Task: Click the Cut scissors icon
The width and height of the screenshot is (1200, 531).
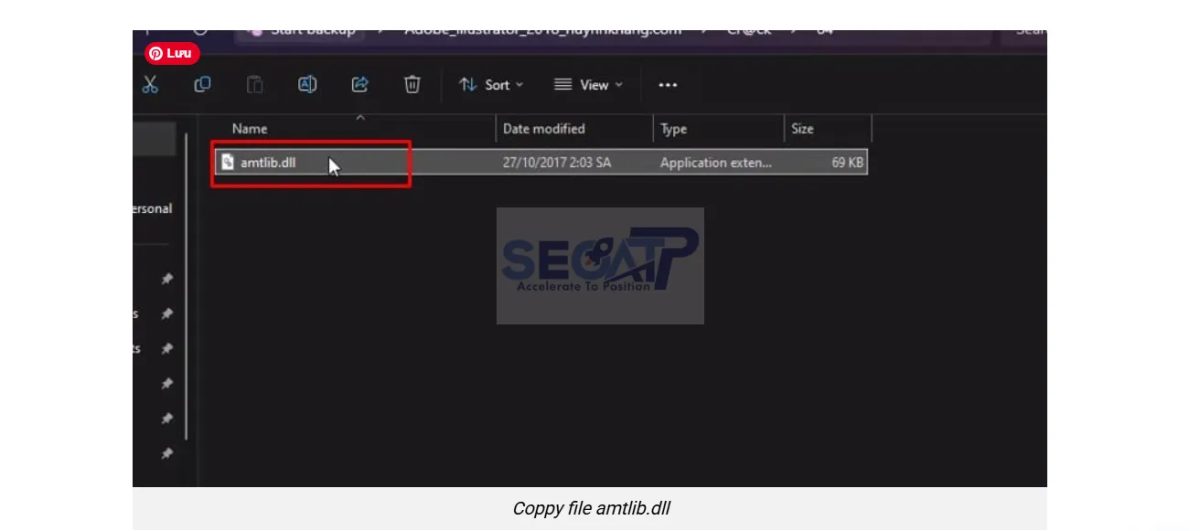Action: (x=150, y=85)
